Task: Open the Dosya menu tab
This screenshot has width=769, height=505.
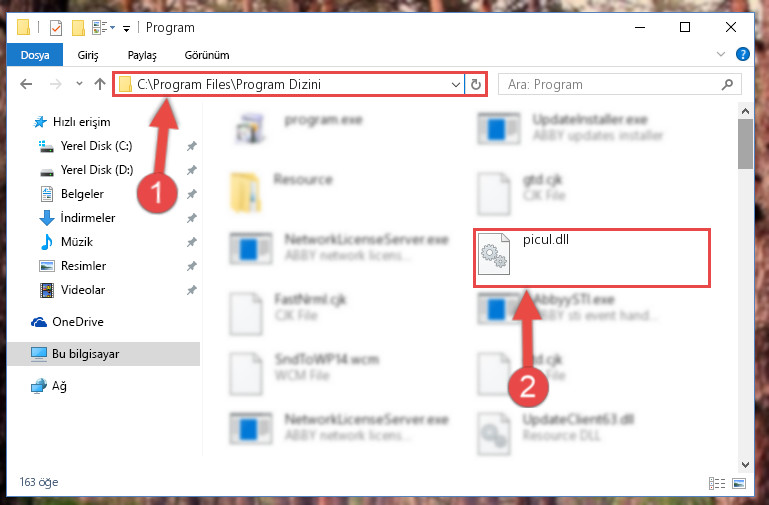Action: pyautogui.click(x=35, y=55)
